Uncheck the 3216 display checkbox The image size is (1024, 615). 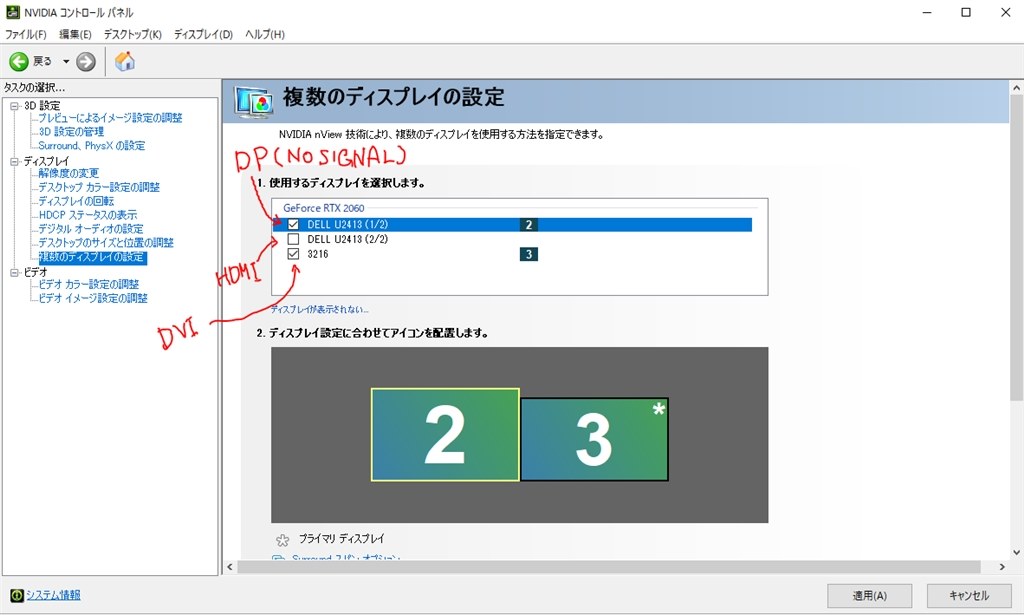[x=293, y=254]
